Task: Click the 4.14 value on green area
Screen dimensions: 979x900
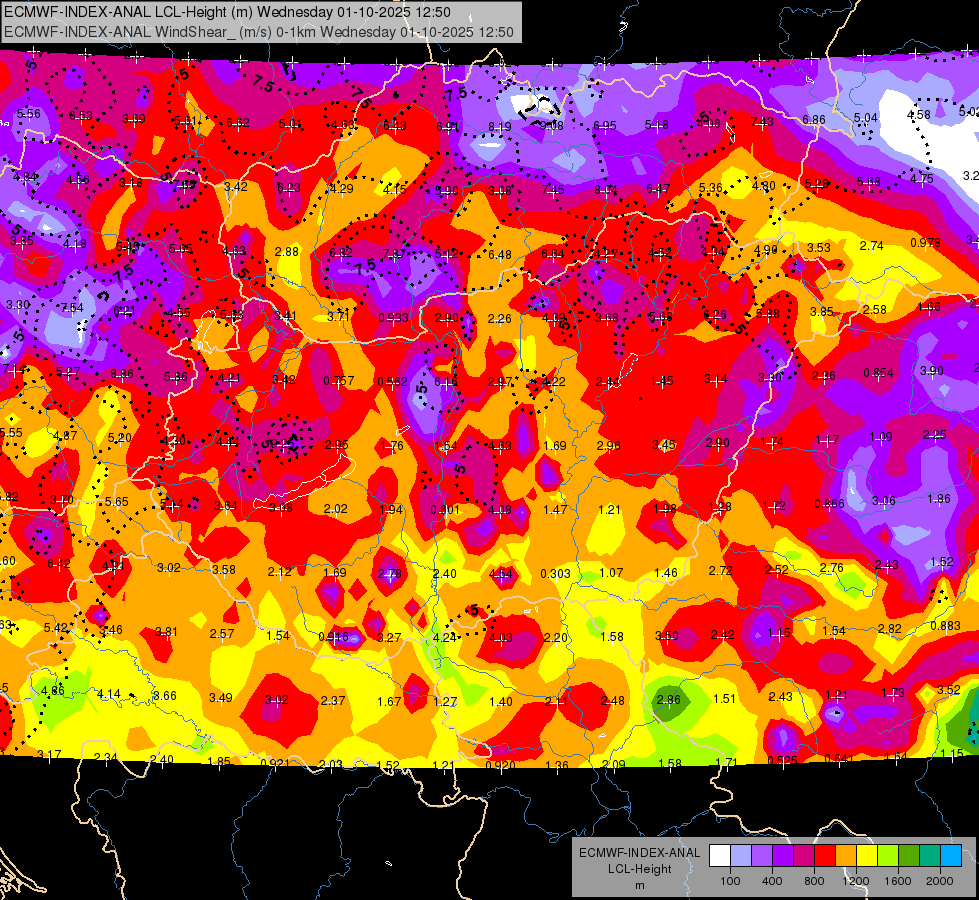Action: click(109, 693)
